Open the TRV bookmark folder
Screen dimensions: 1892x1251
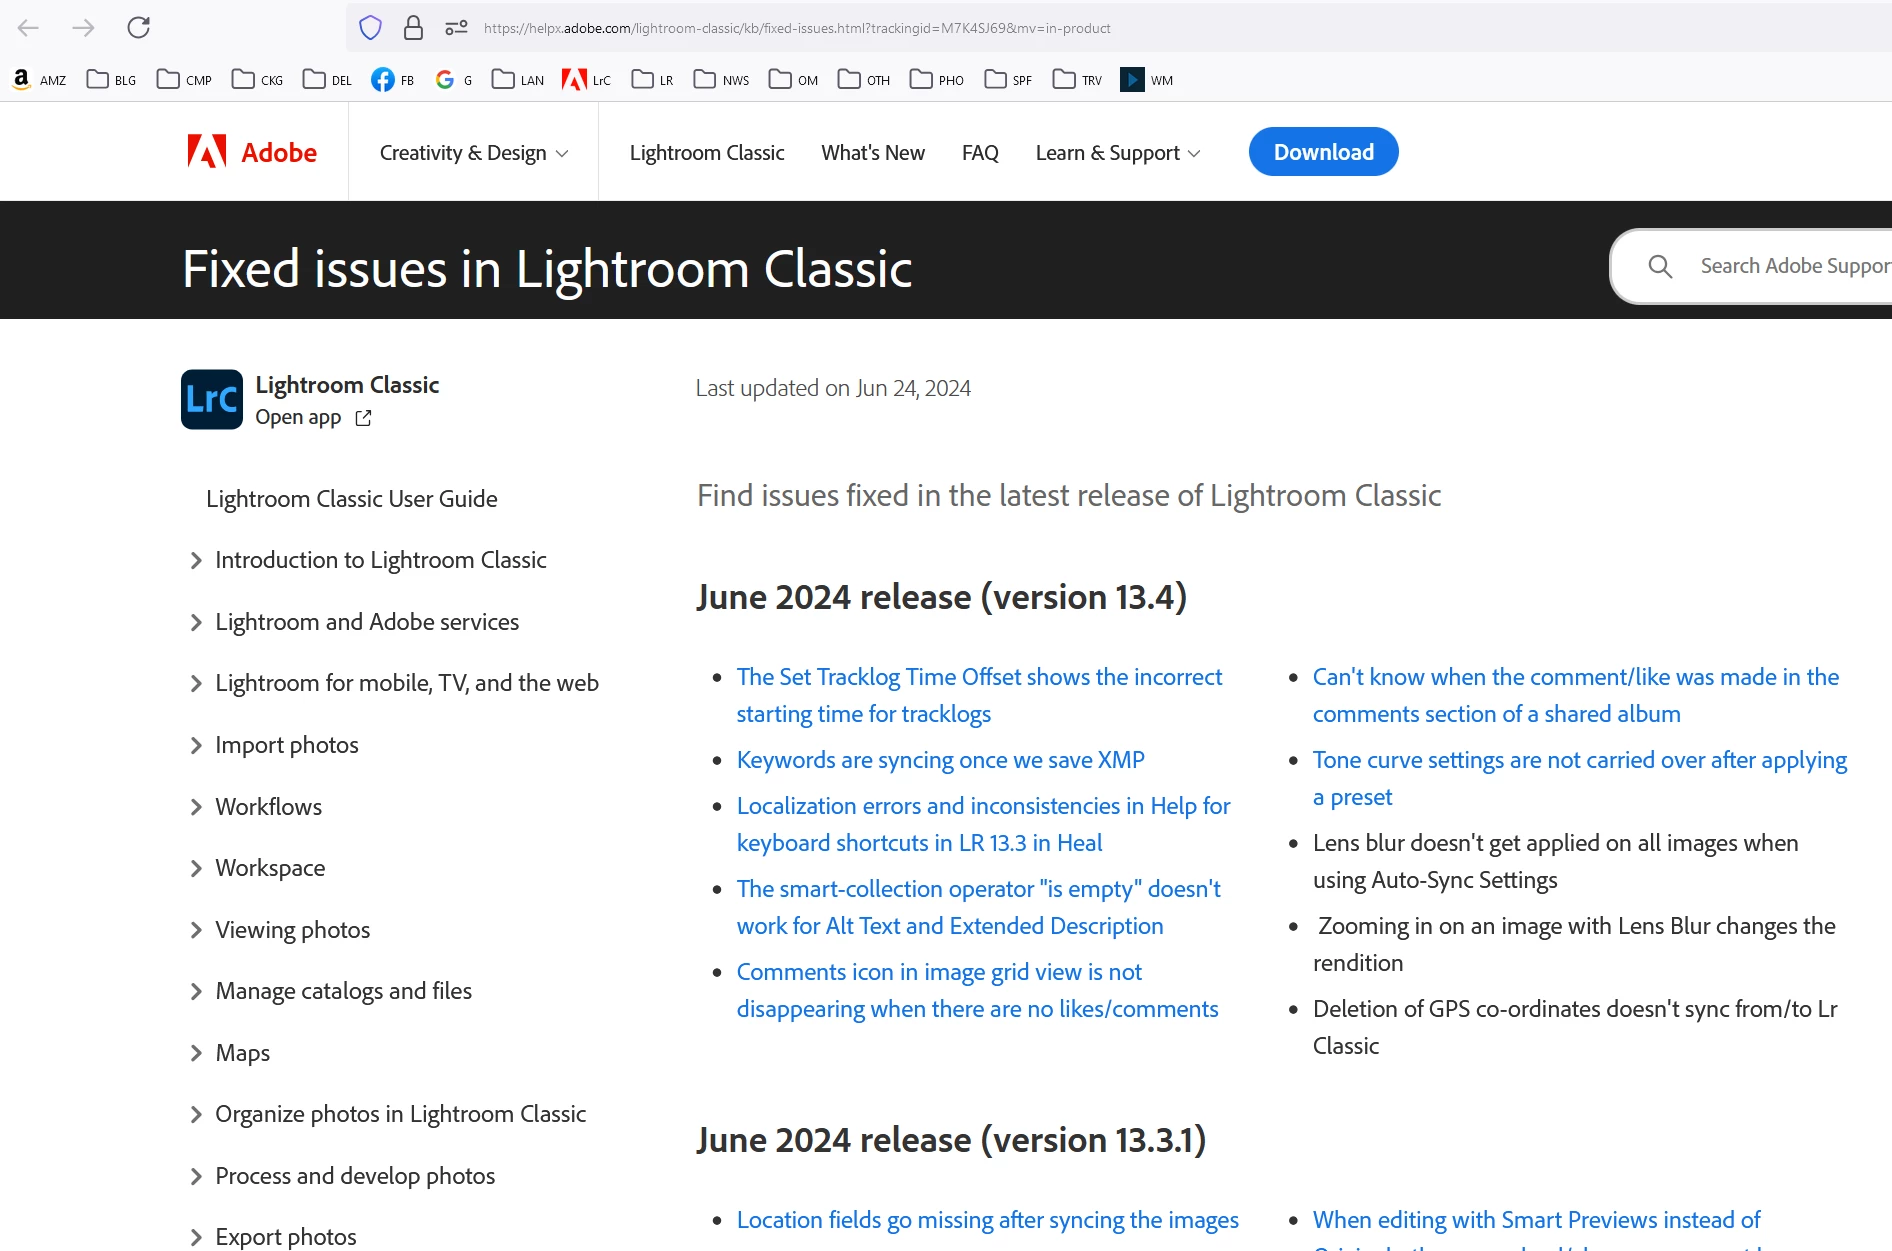[x=1077, y=80]
